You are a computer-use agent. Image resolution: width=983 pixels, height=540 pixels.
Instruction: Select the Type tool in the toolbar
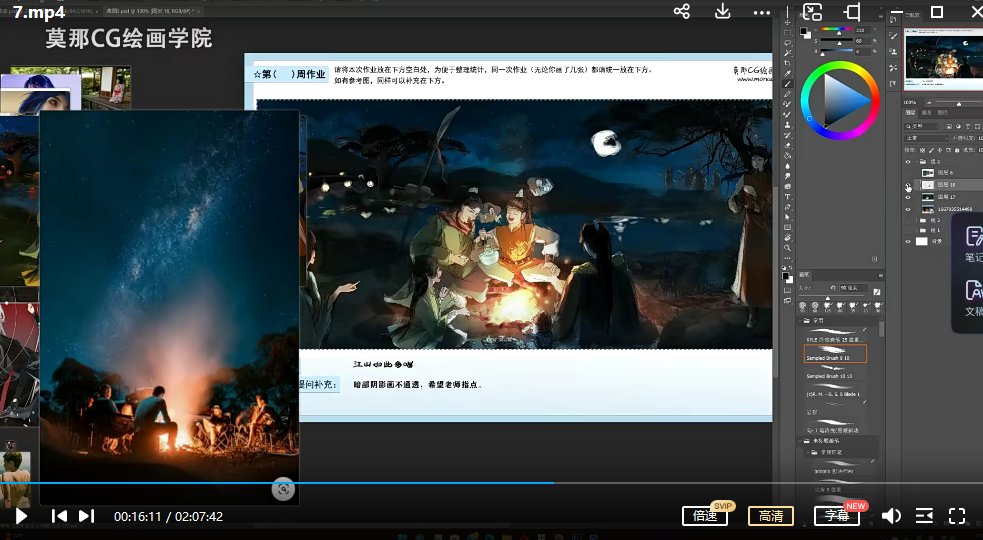point(788,197)
